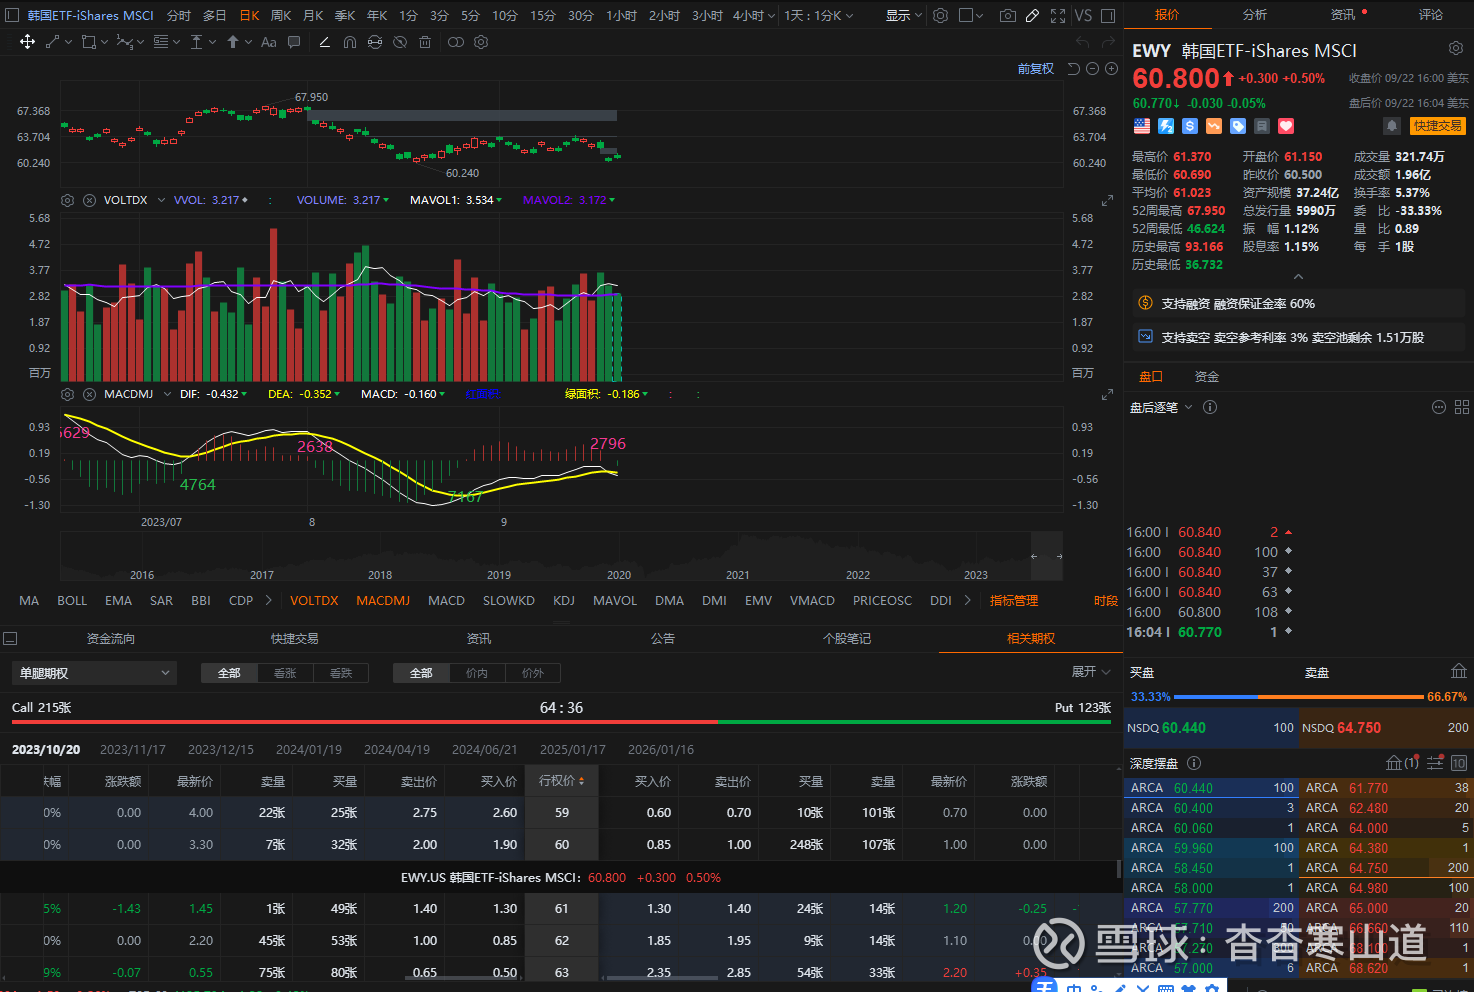Open the 1天:1分K interval dropdown
Screen dimensions: 1474x992
coord(819,16)
